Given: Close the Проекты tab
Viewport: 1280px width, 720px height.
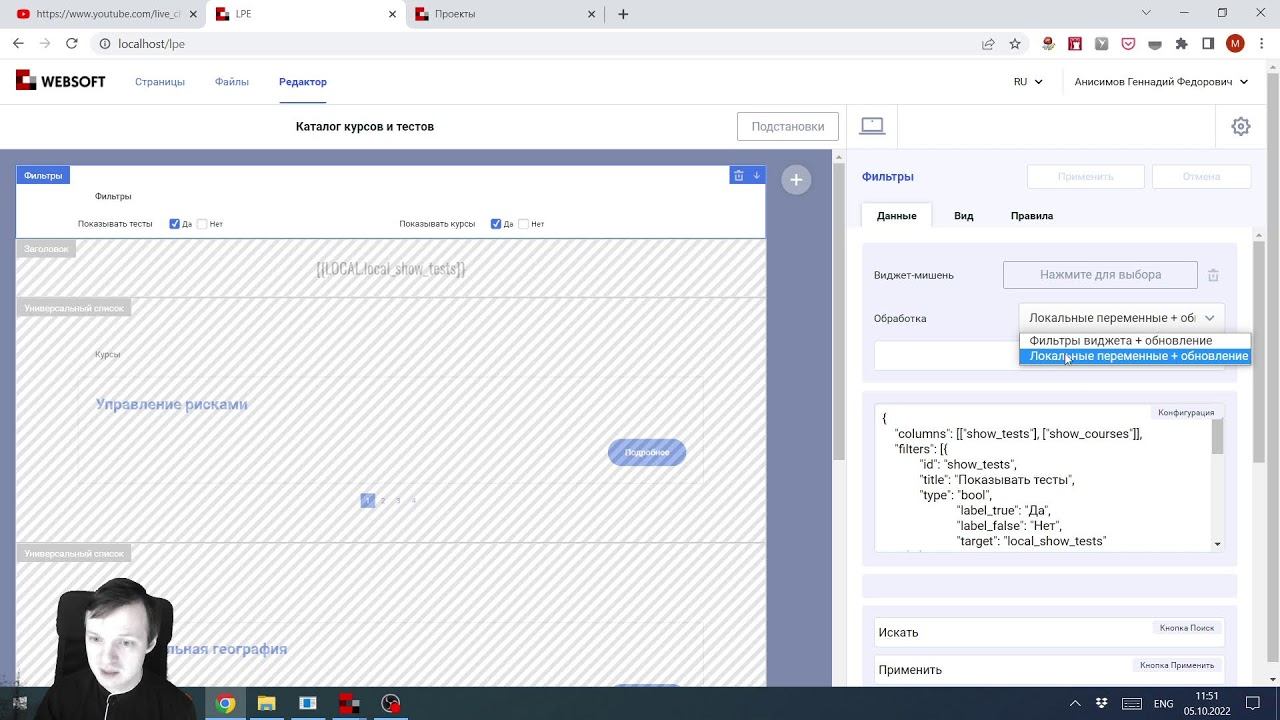Looking at the screenshot, I should click(592, 14).
